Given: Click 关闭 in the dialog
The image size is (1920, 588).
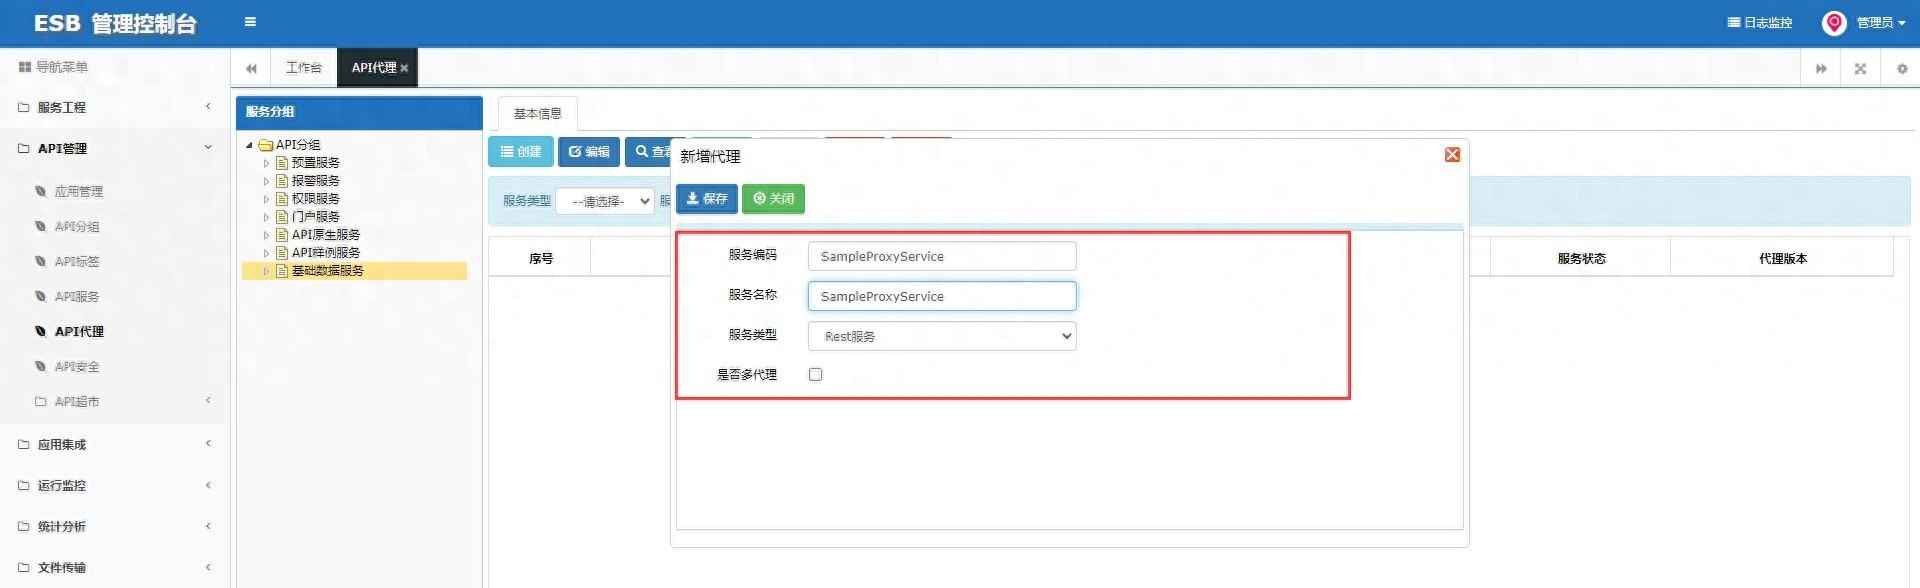Looking at the screenshot, I should (773, 199).
